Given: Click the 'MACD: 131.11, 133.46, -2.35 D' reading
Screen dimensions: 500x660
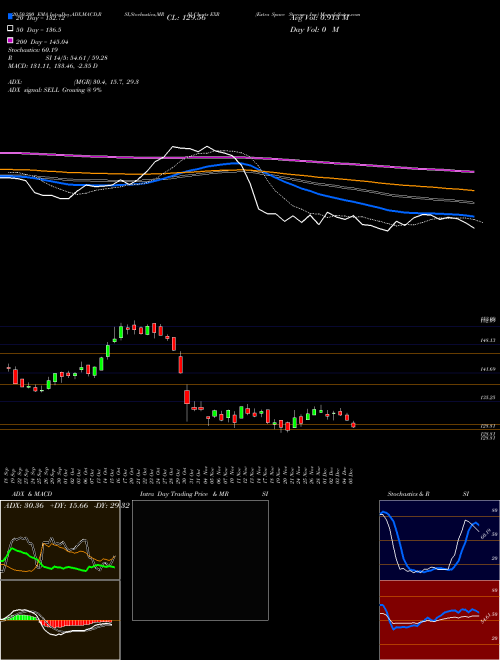Looking at the screenshot, I should tap(53, 66).
